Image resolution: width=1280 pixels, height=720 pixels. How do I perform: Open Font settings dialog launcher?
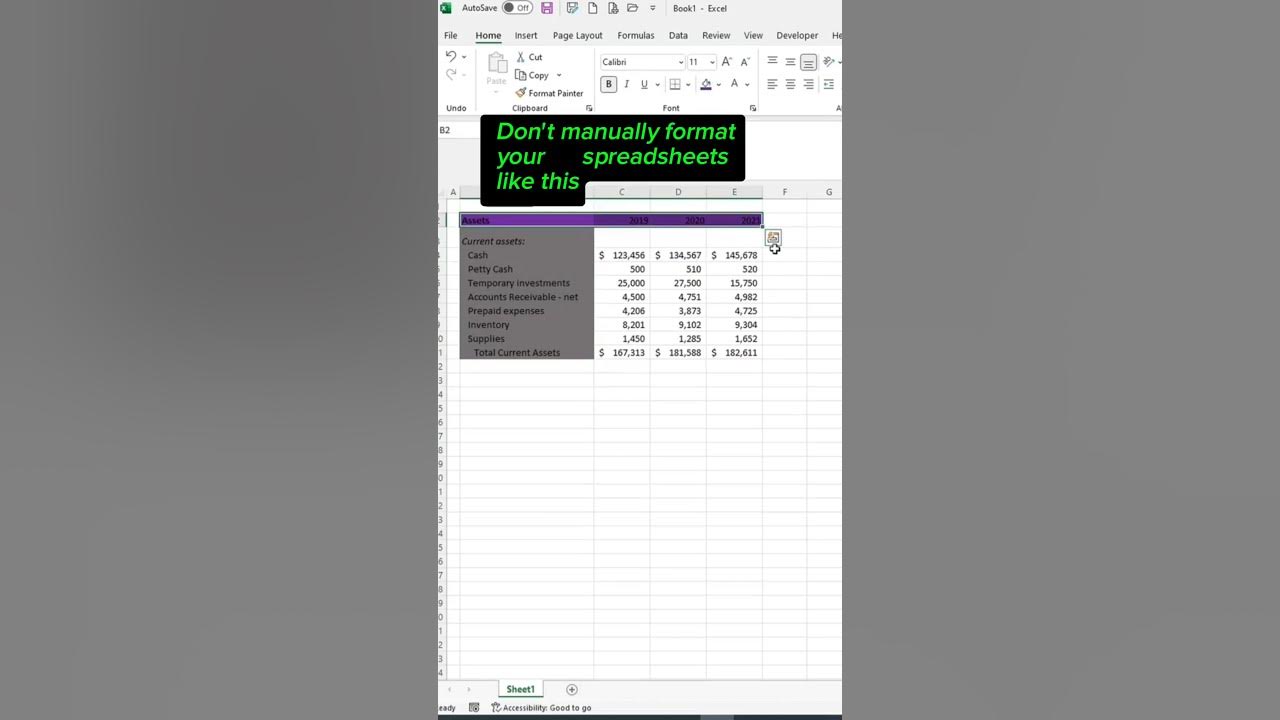(x=752, y=108)
